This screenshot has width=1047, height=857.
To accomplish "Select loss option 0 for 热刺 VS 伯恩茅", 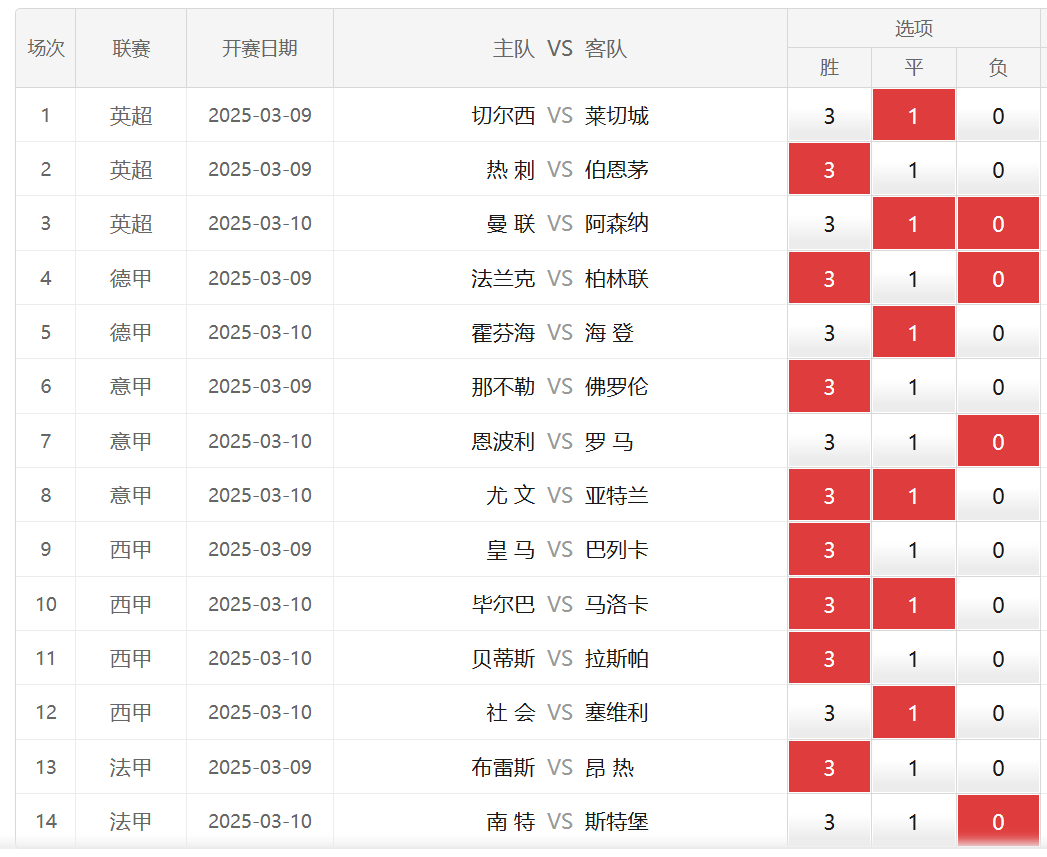I will [998, 169].
